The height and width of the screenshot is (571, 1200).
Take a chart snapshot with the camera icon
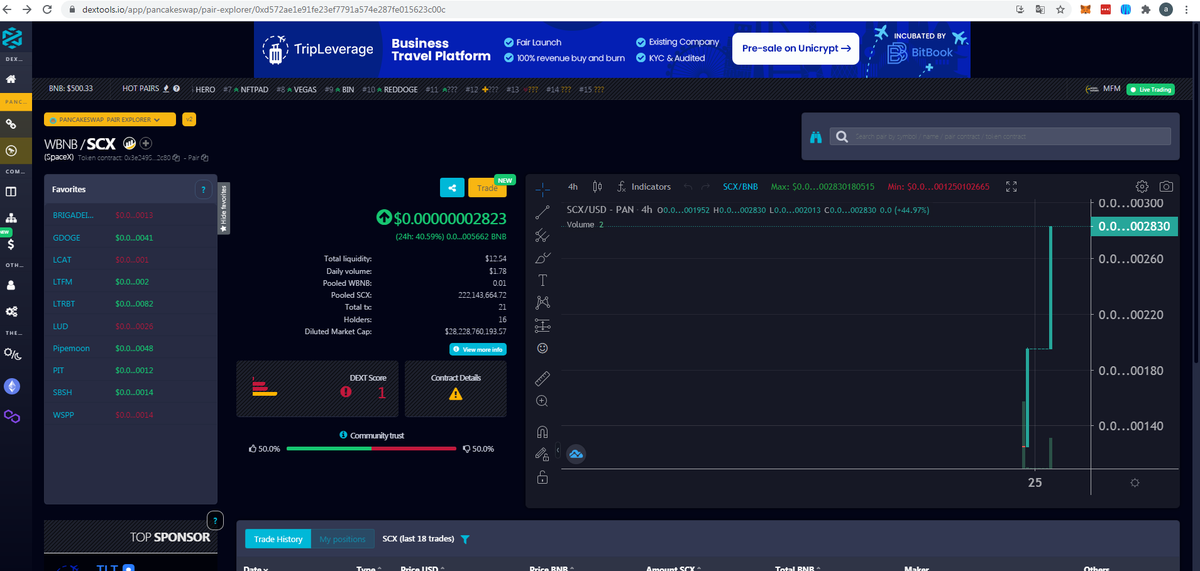1166,186
